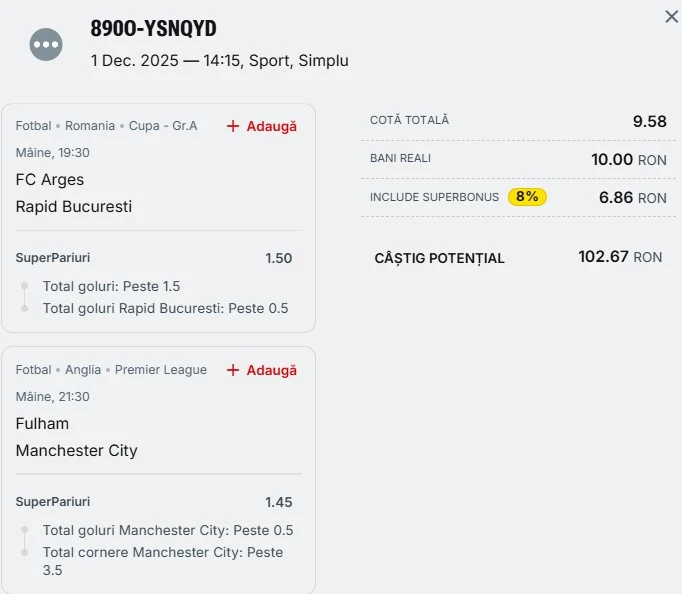The image size is (682, 594).
Task: Select Total goluri: Peste 1.5 selection
Action: (111, 286)
